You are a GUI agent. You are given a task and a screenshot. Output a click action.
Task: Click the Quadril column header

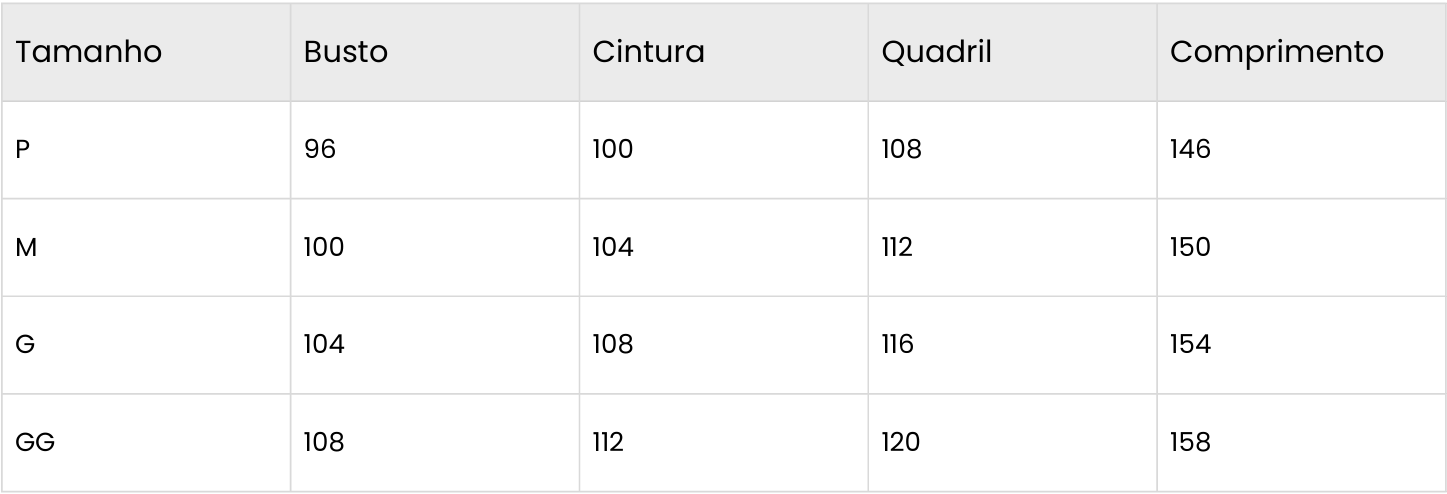937,53
